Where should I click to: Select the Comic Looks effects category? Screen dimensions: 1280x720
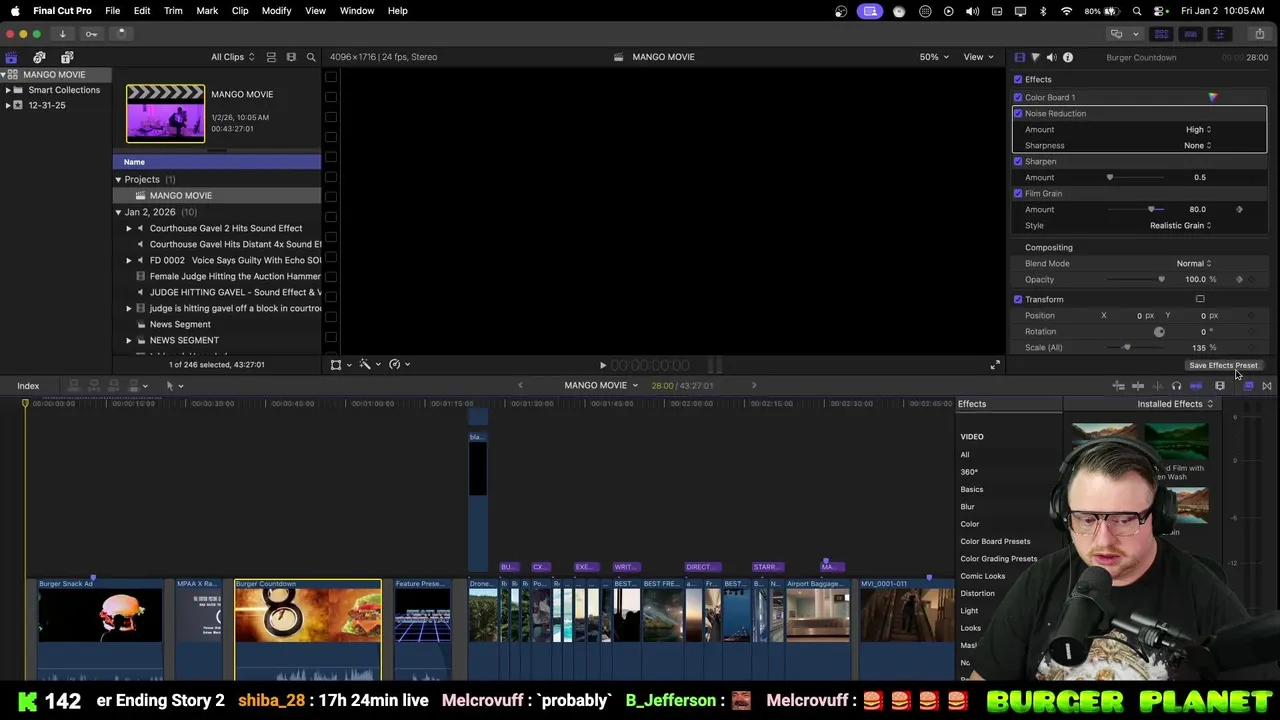(983, 576)
